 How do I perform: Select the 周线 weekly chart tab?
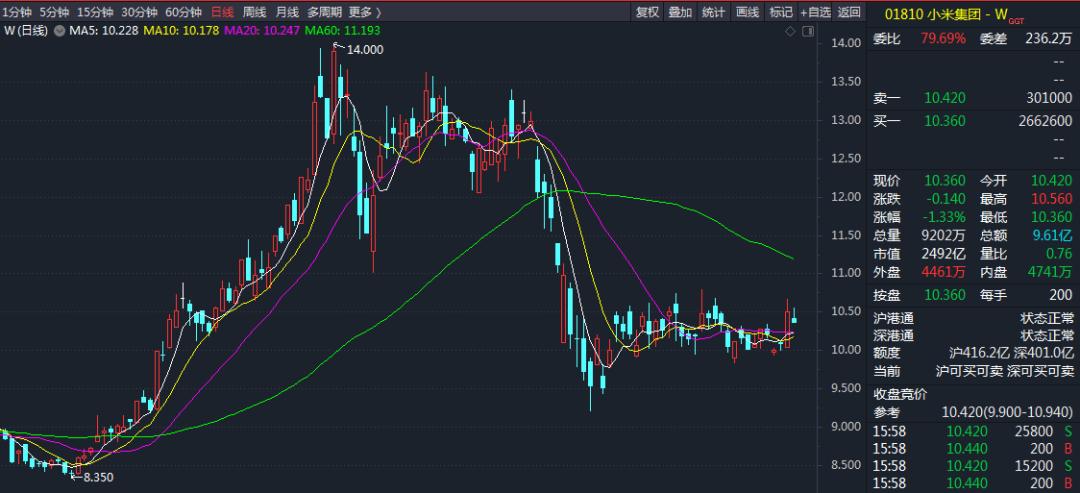[255, 12]
